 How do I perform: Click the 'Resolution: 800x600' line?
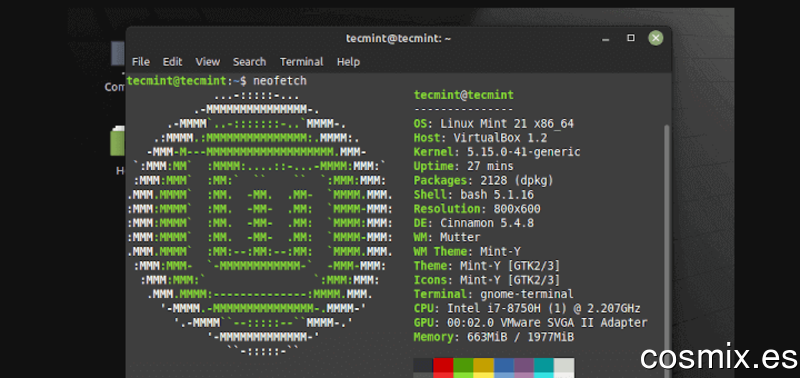(x=477, y=209)
